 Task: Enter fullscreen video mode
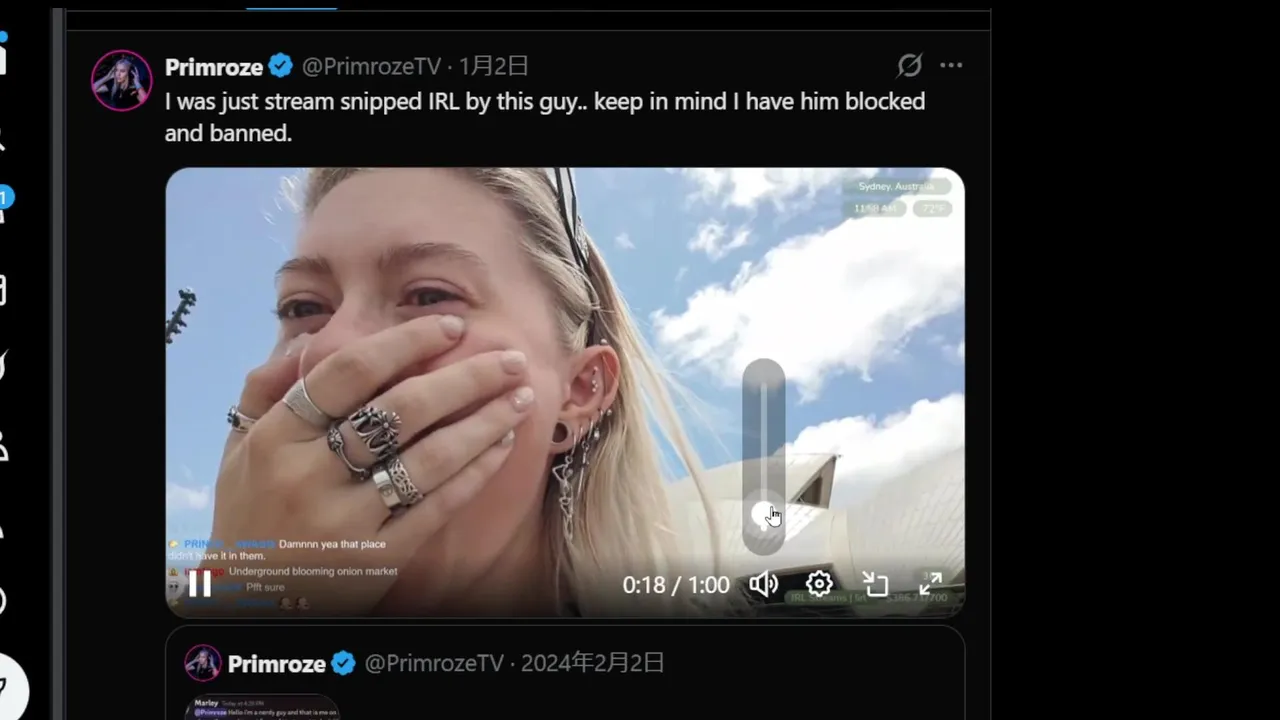[931, 584]
